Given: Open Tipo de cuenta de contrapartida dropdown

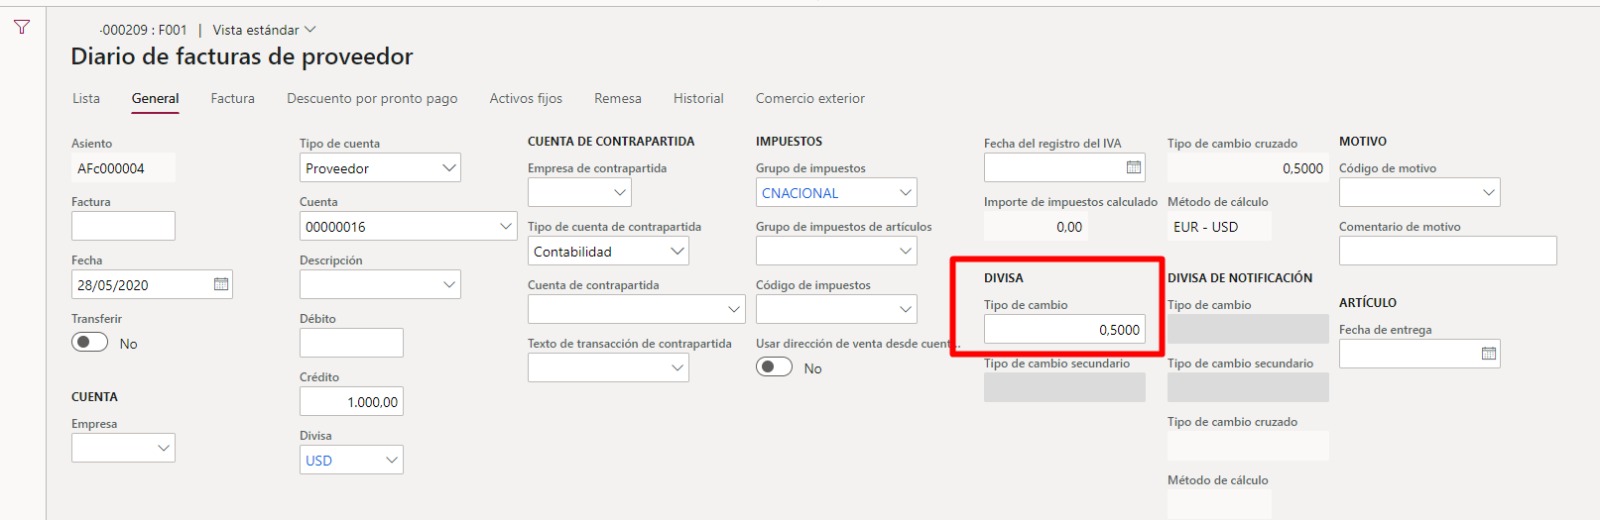Looking at the screenshot, I should (x=677, y=251).
